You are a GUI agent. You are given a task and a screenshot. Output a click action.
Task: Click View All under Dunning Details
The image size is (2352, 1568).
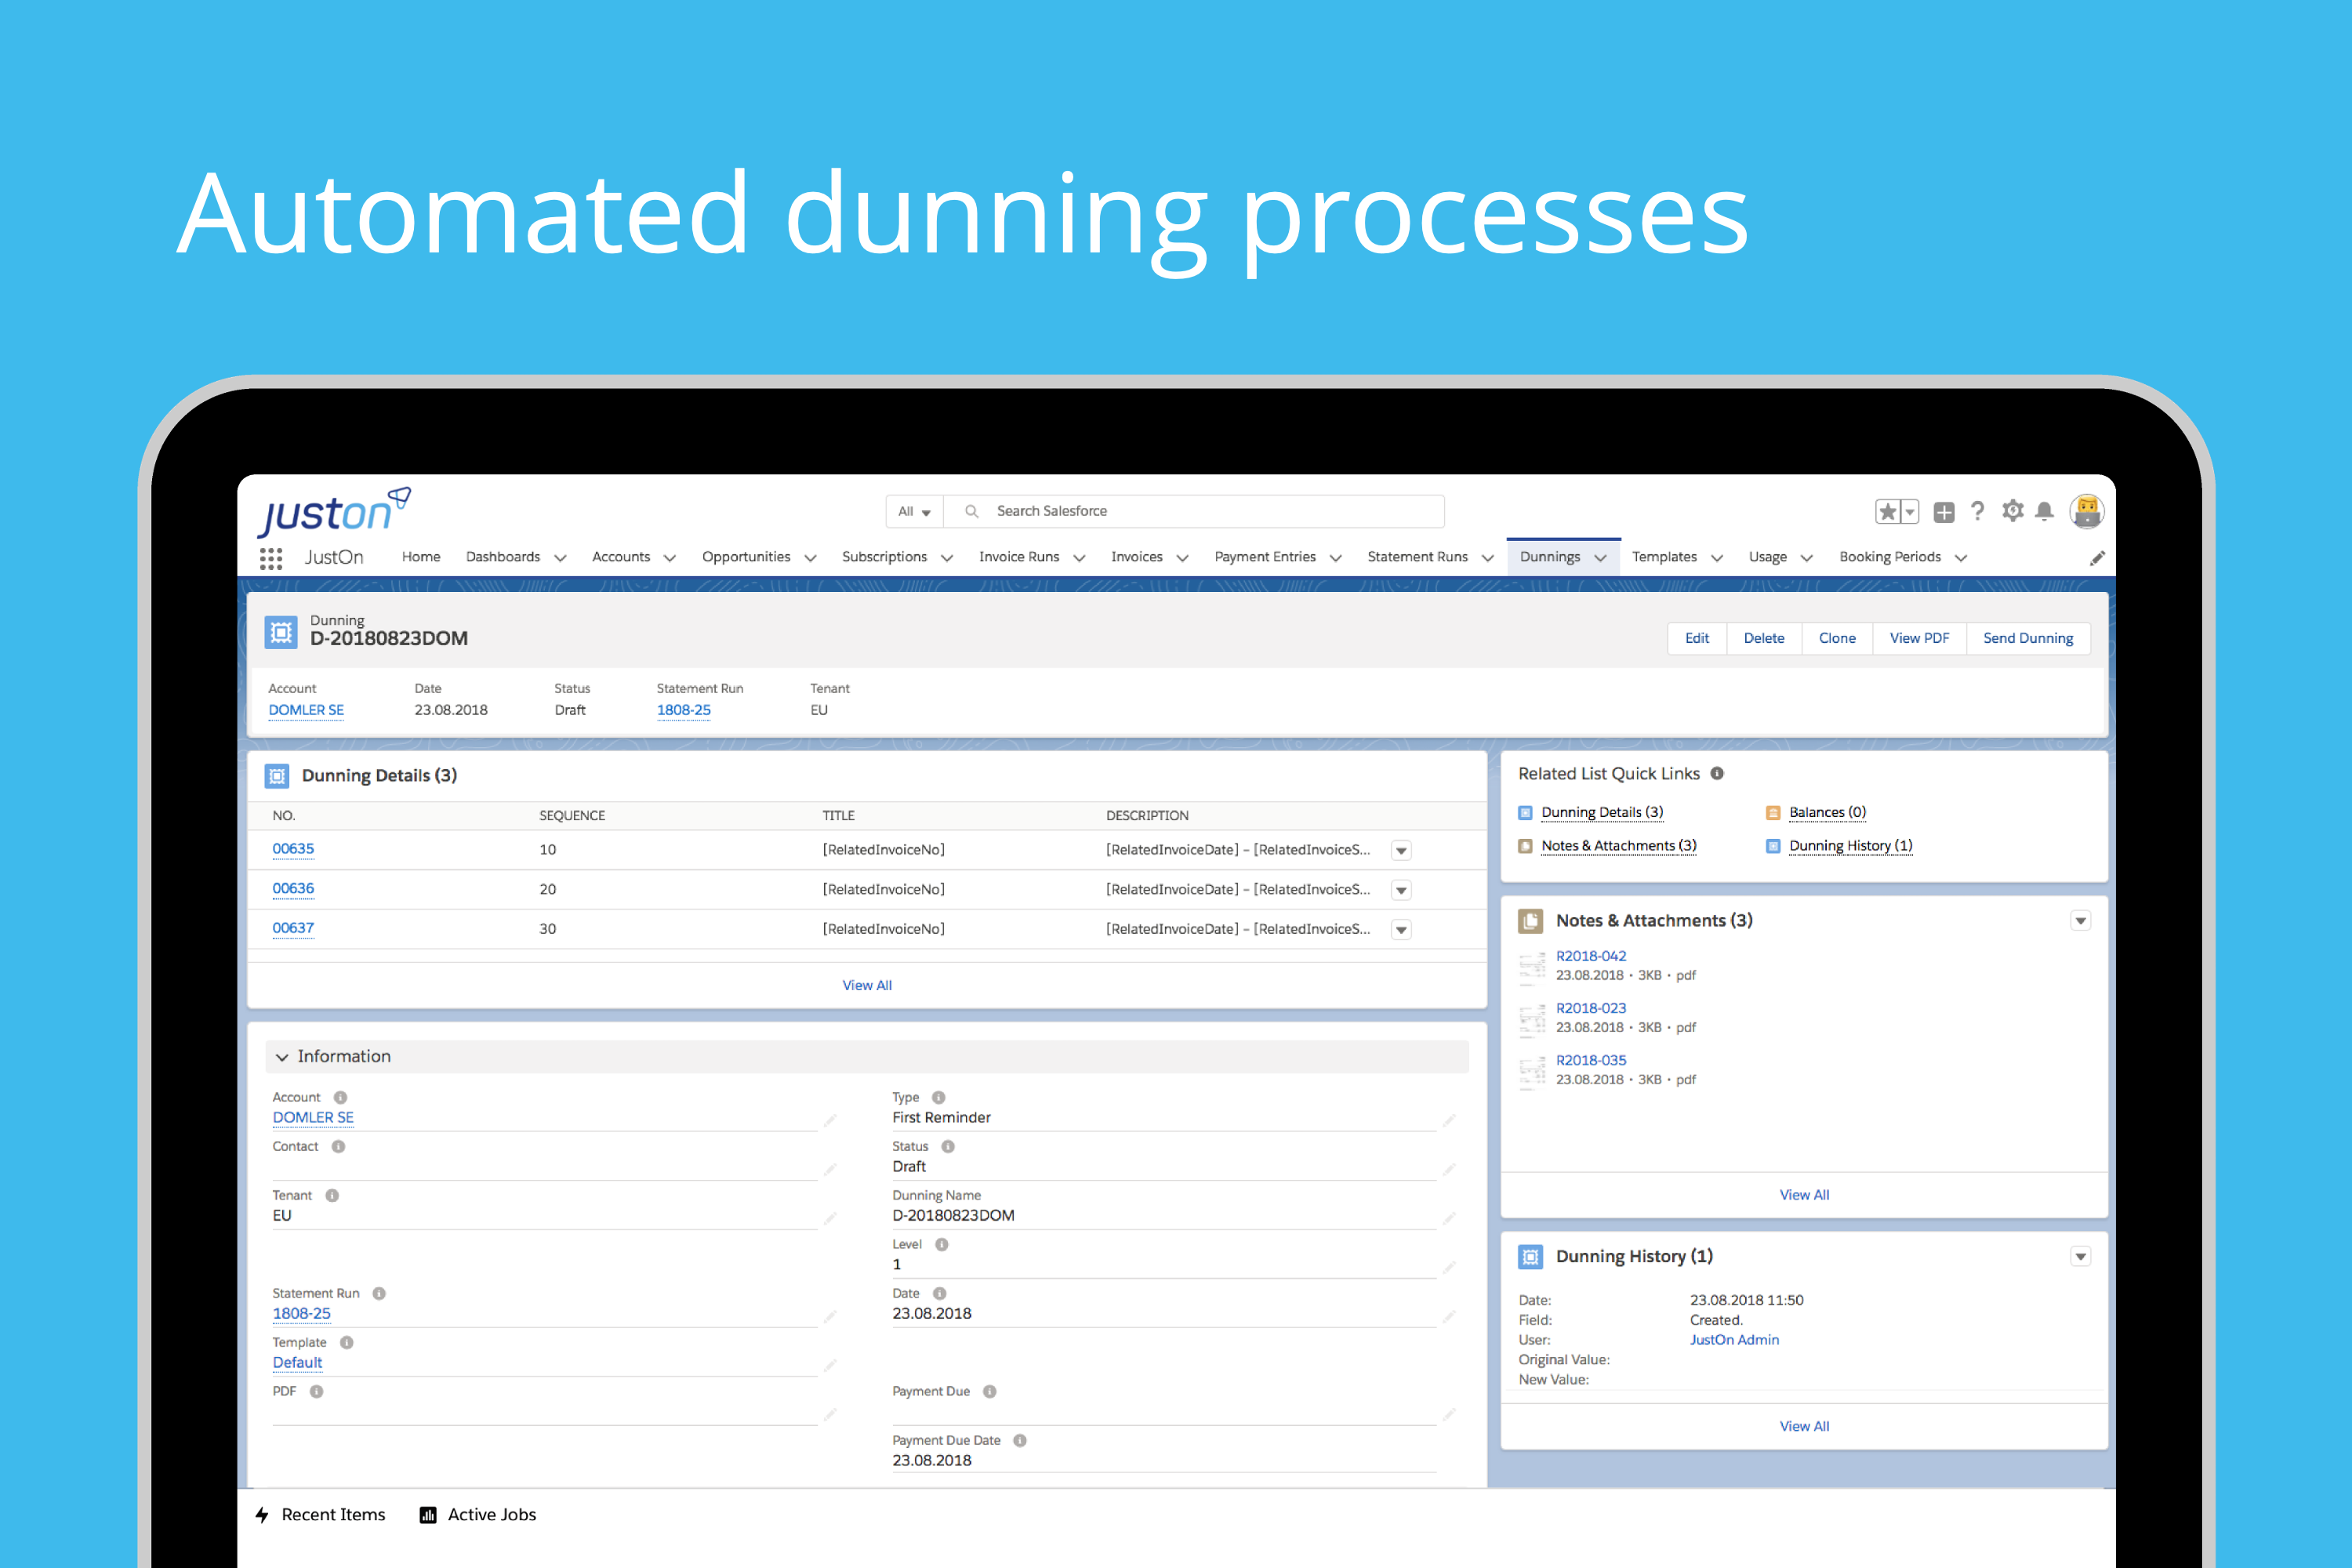point(867,985)
